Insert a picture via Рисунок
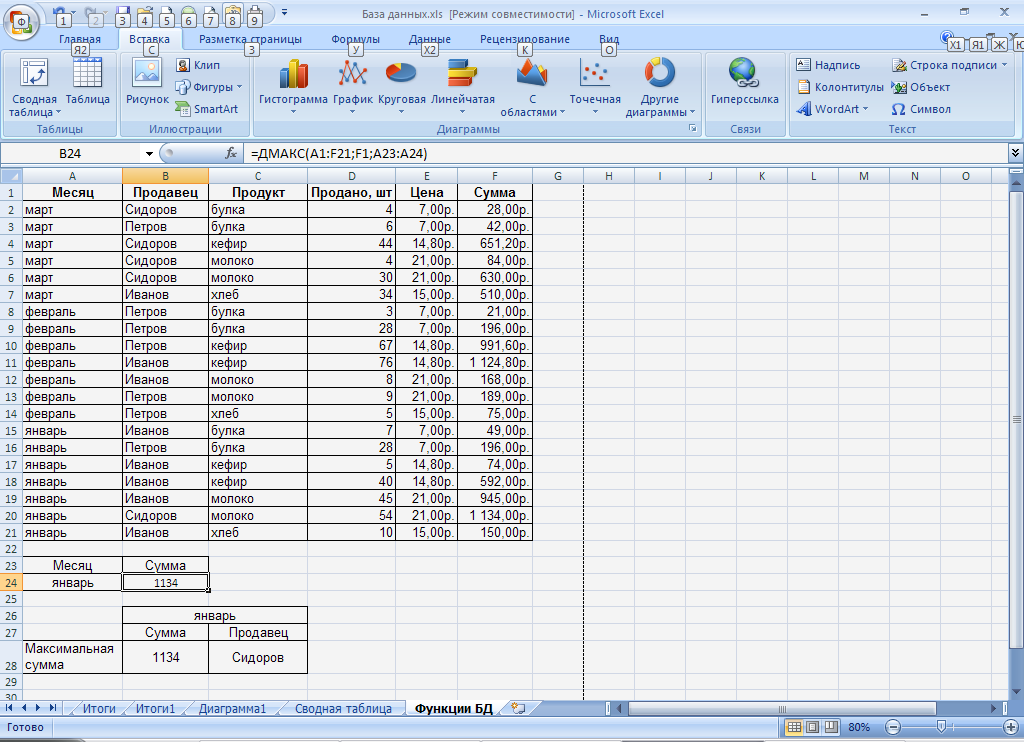This screenshot has width=1024, height=742. 147,82
